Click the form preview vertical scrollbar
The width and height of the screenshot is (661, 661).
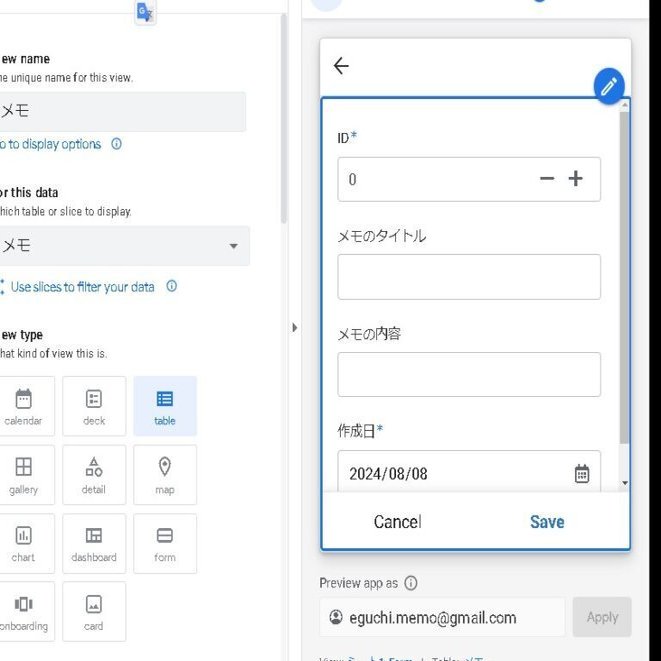[624, 278]
